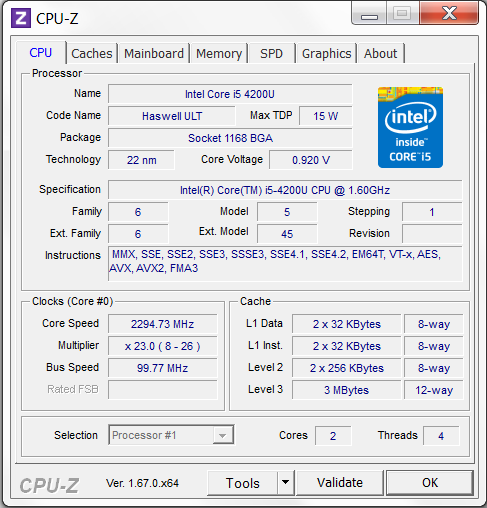Click the Tools button

(242, 483)
